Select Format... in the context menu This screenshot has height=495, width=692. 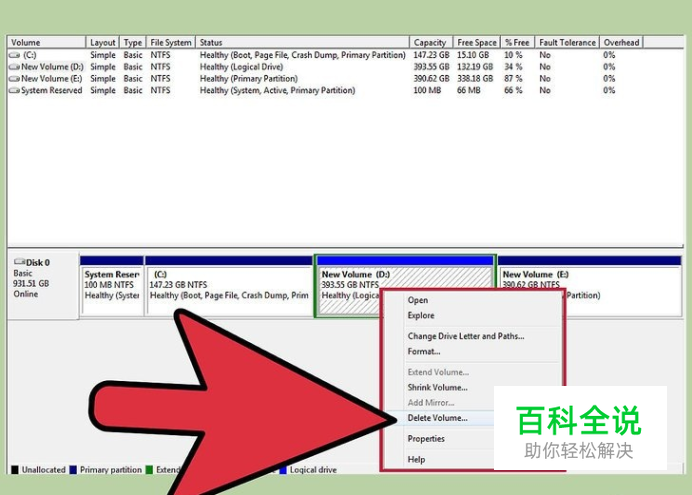[x=424, y=352]
